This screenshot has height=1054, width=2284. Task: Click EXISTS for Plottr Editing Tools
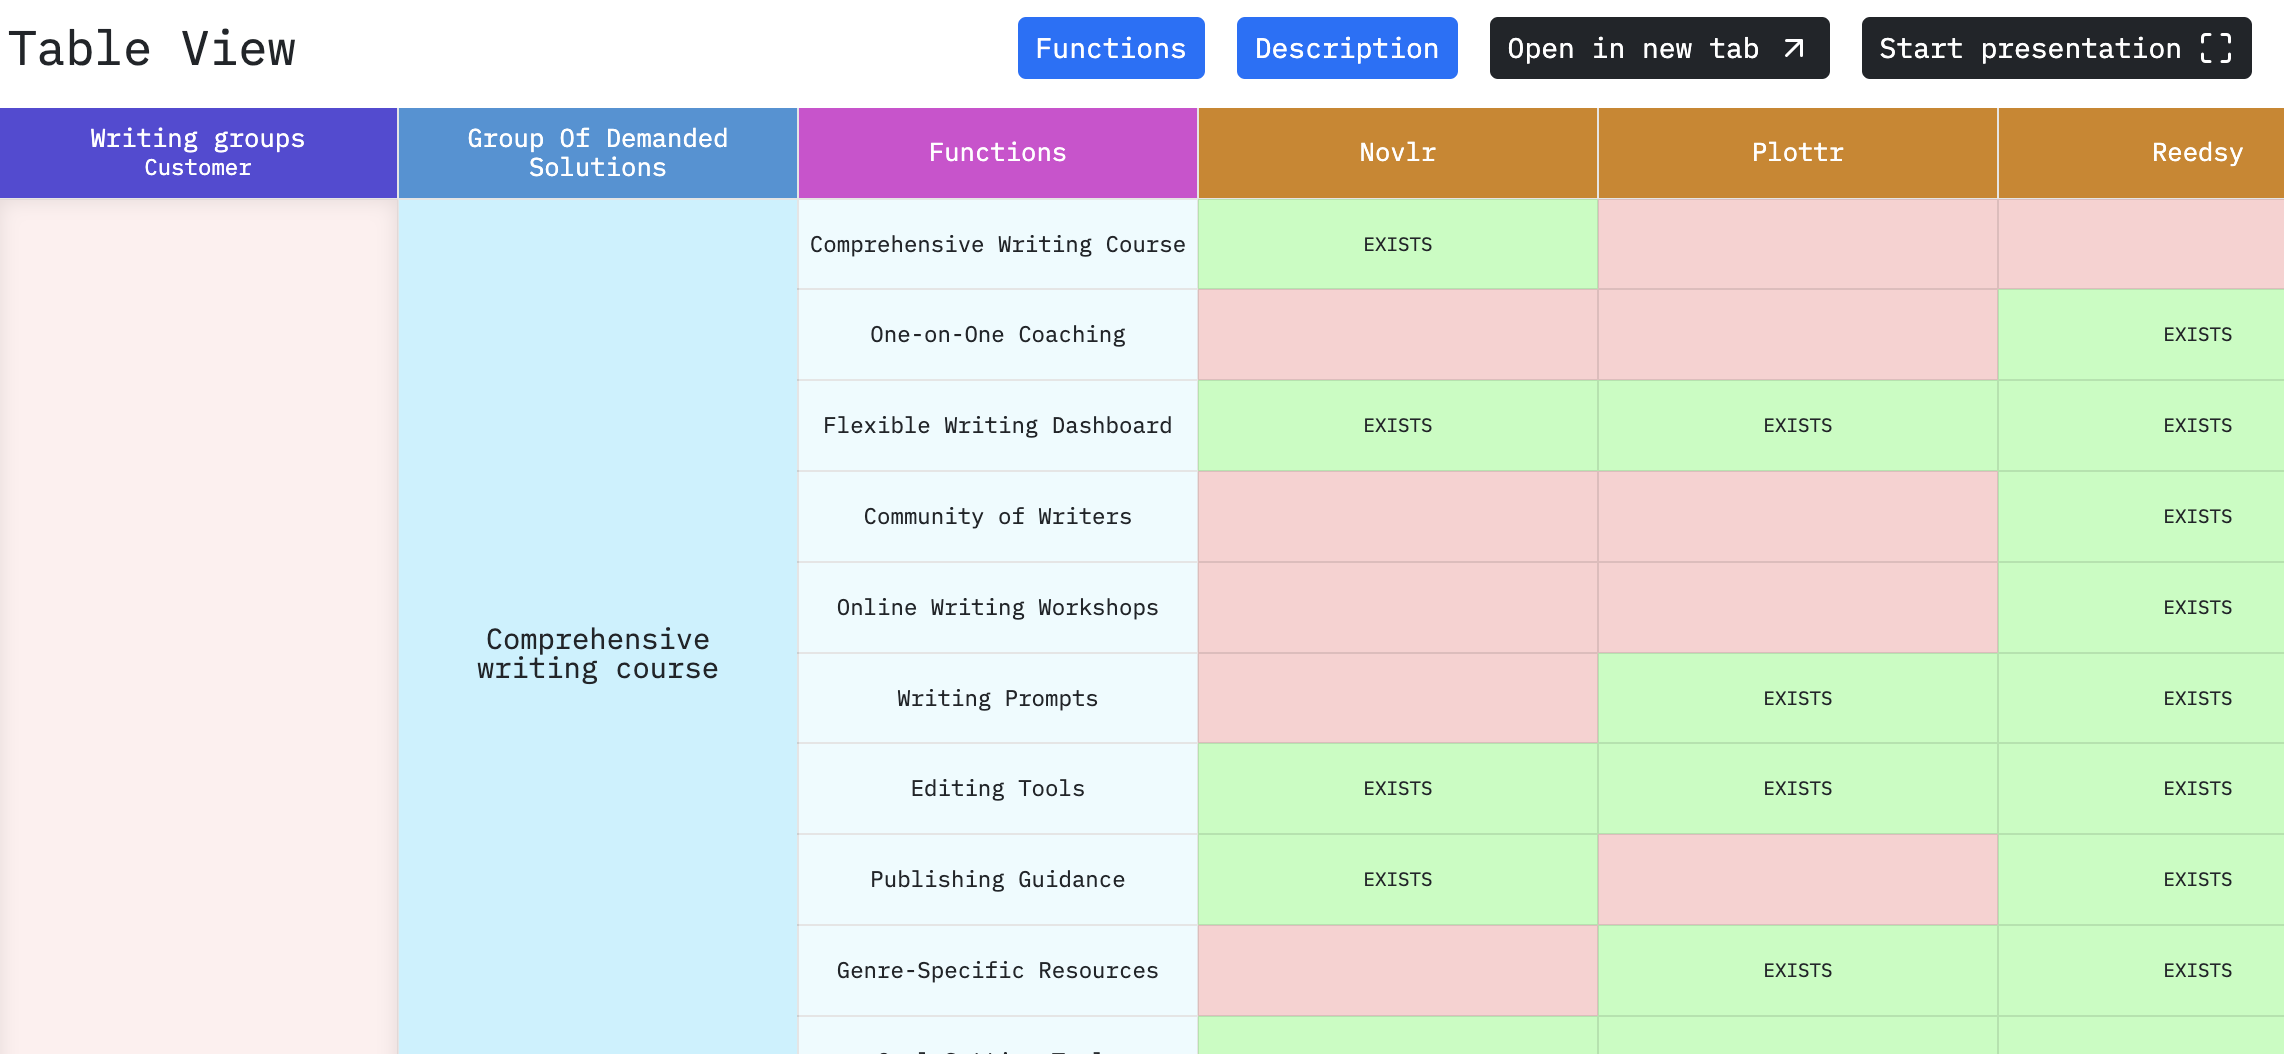pyautogui.click(x=1797, y=788)
